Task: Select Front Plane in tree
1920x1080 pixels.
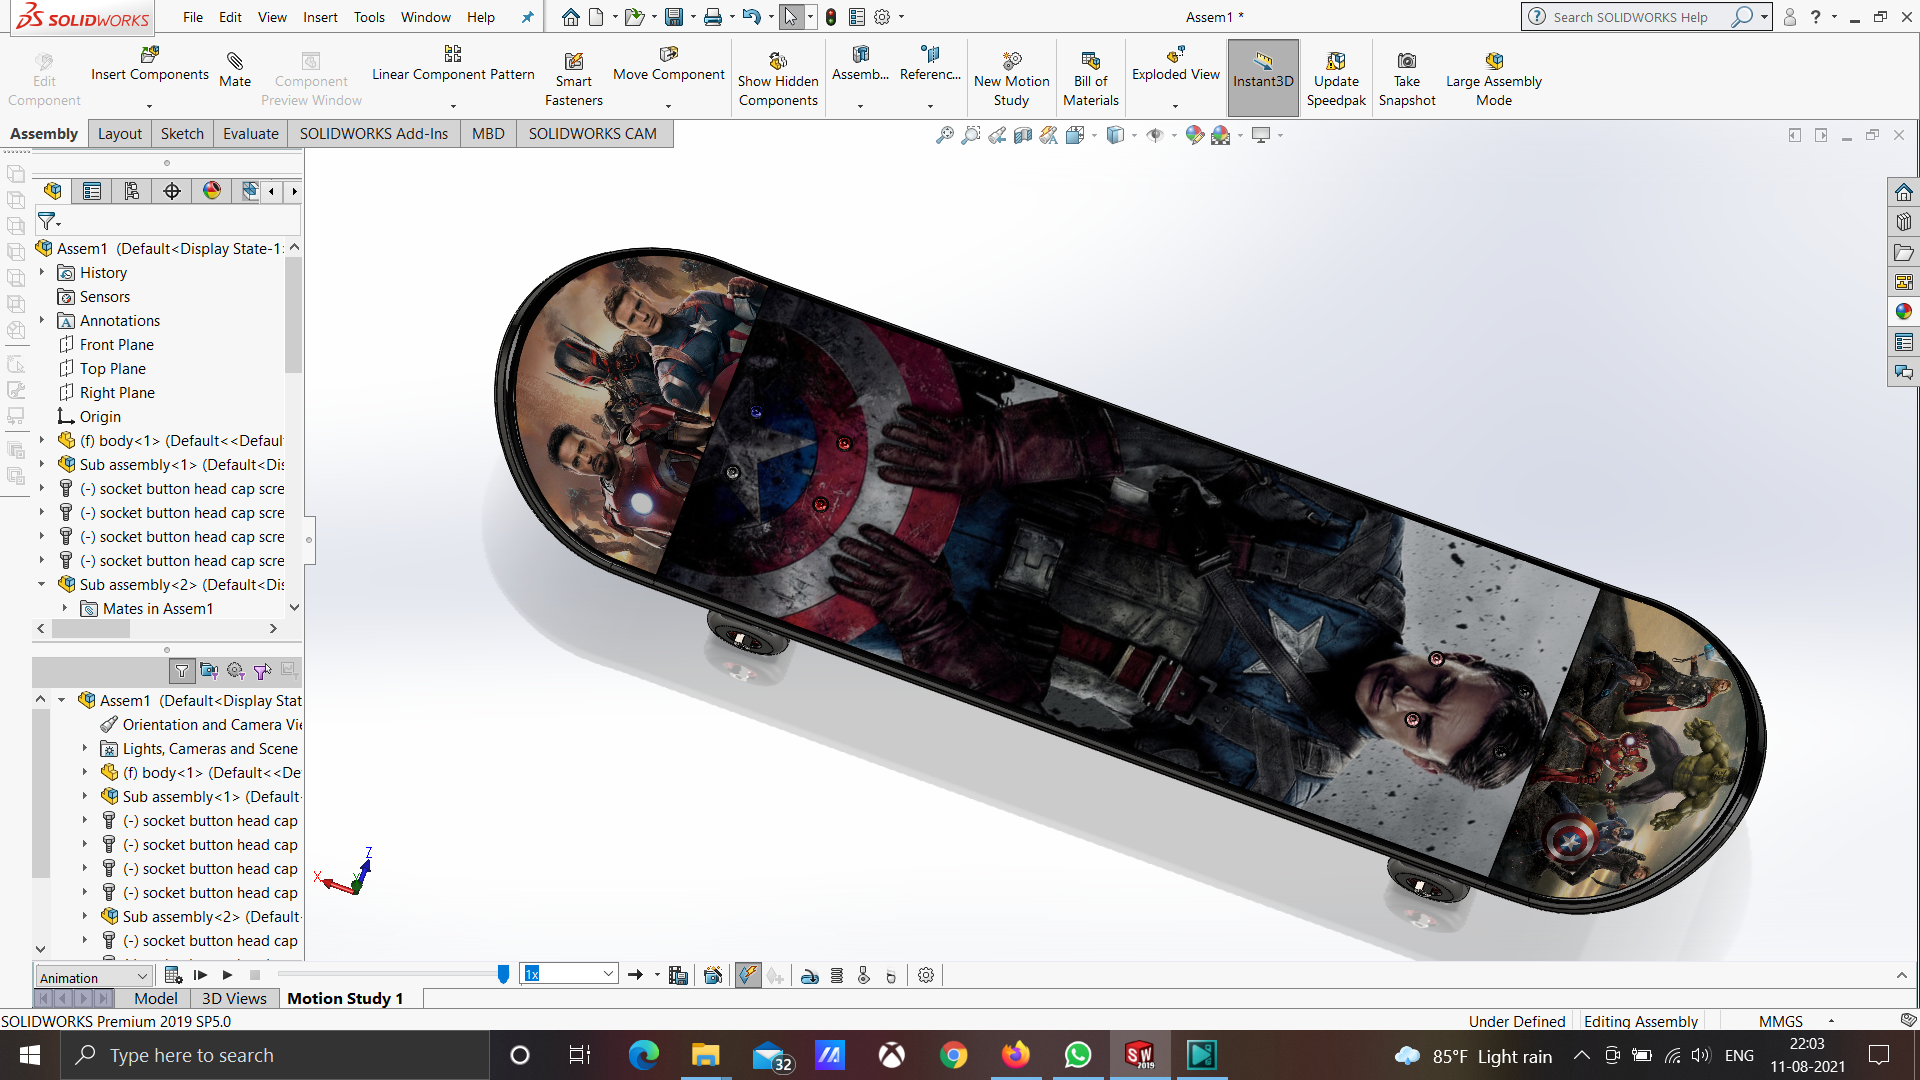Action: [116, 344]
